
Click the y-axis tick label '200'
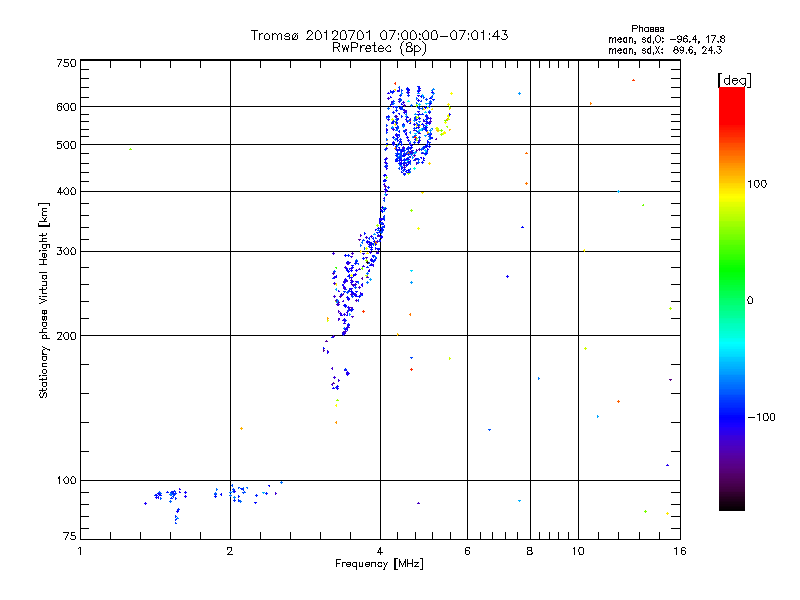click(66, 336)
